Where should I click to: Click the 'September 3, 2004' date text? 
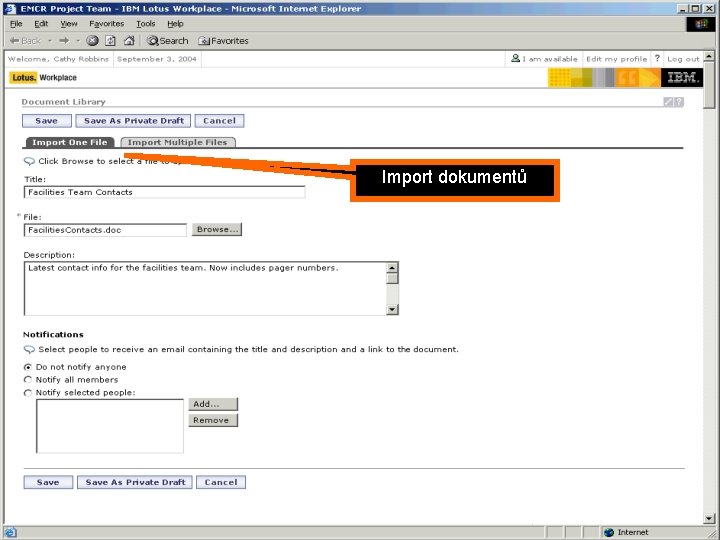coord(157,59)
